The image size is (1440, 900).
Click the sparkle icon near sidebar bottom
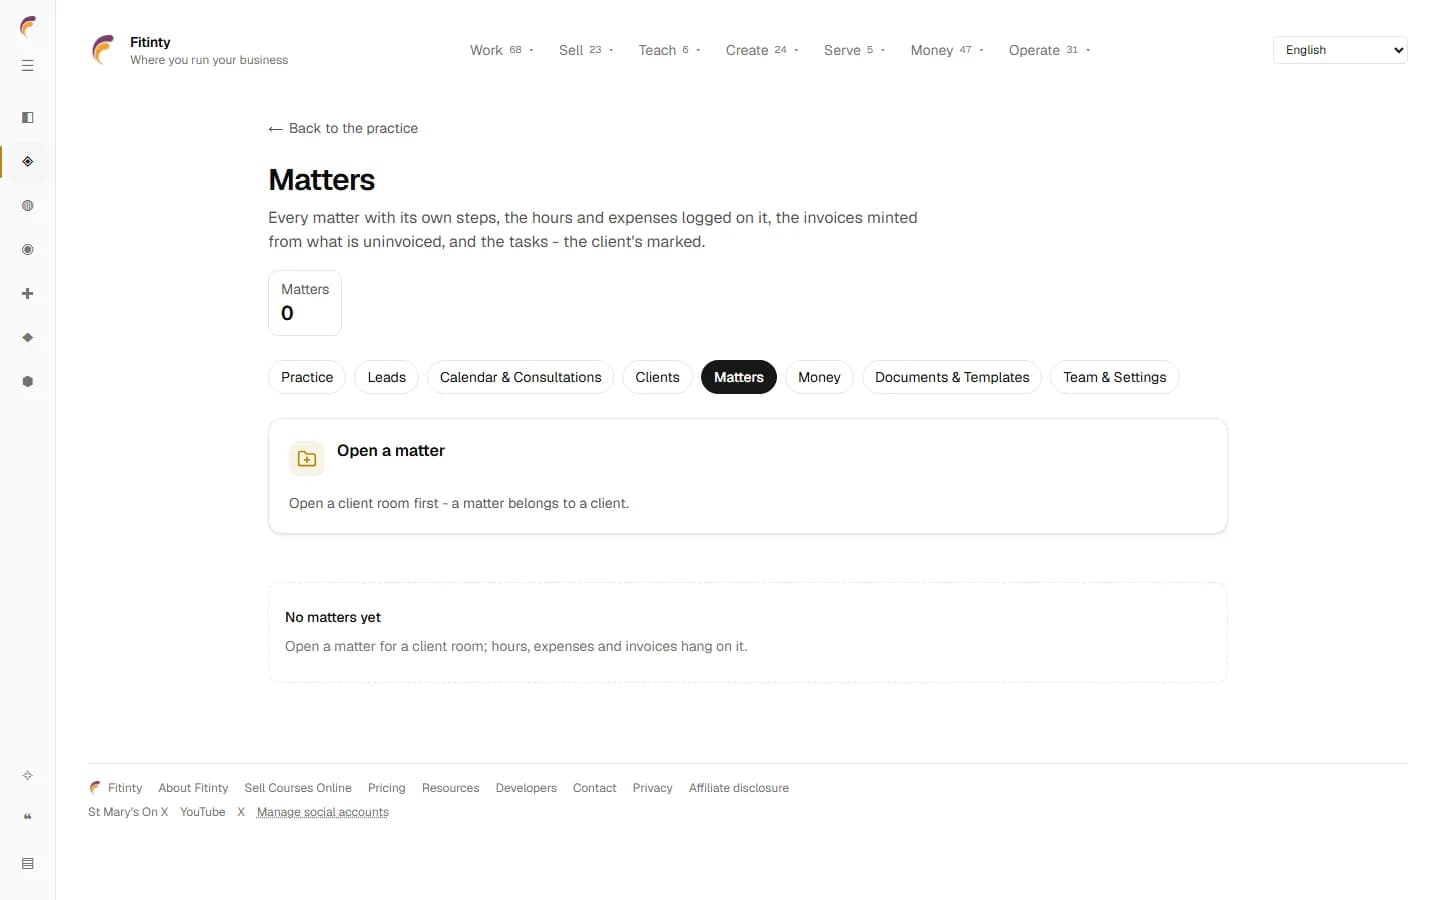point(28,776)
